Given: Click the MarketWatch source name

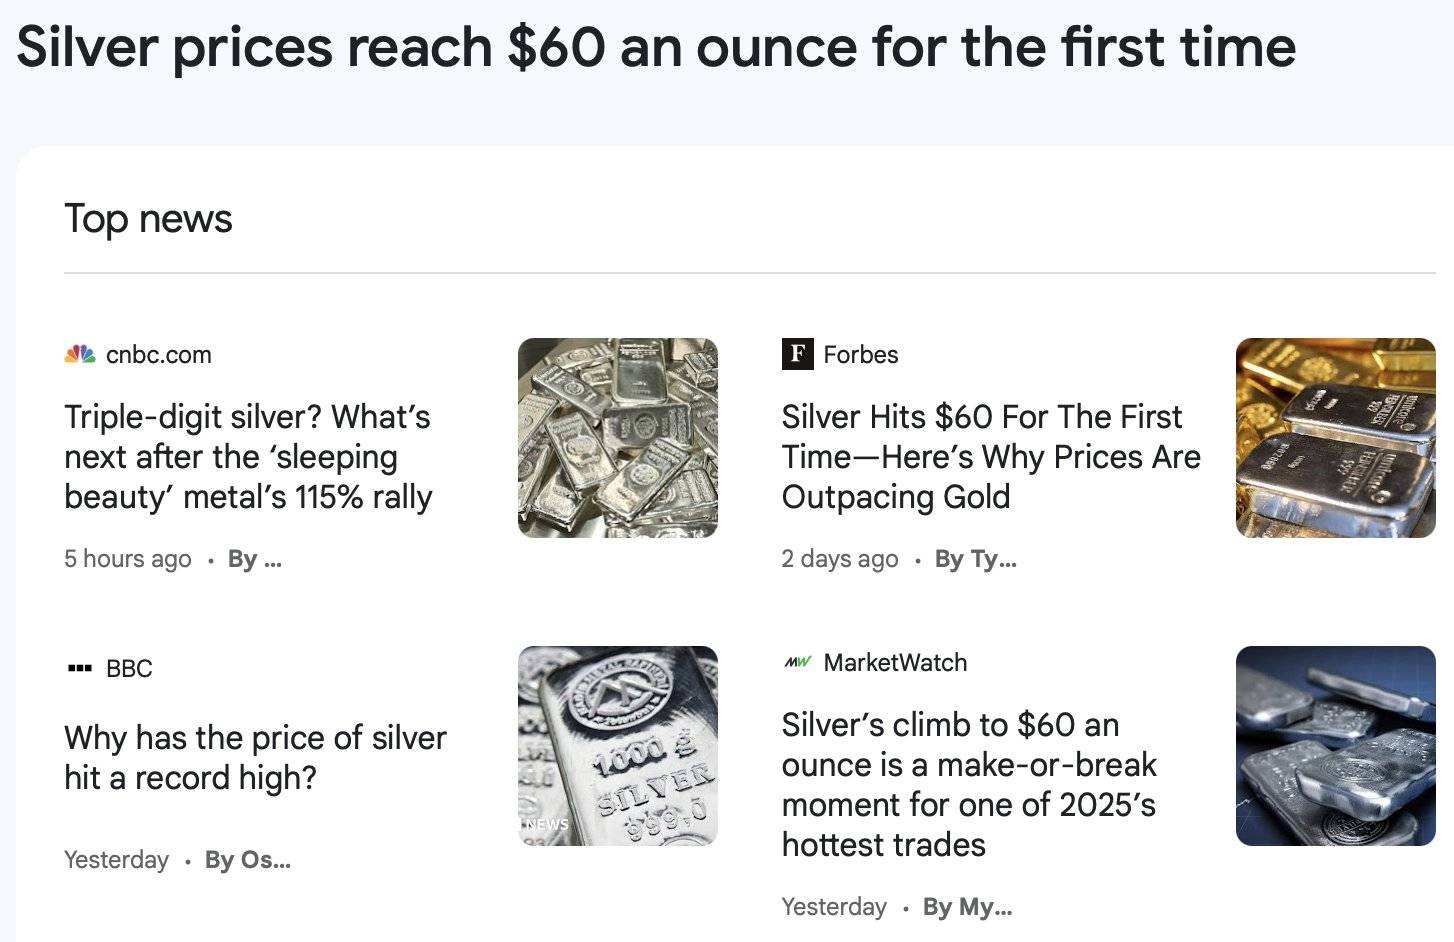Looking at the screenshot, I should 895,662.
